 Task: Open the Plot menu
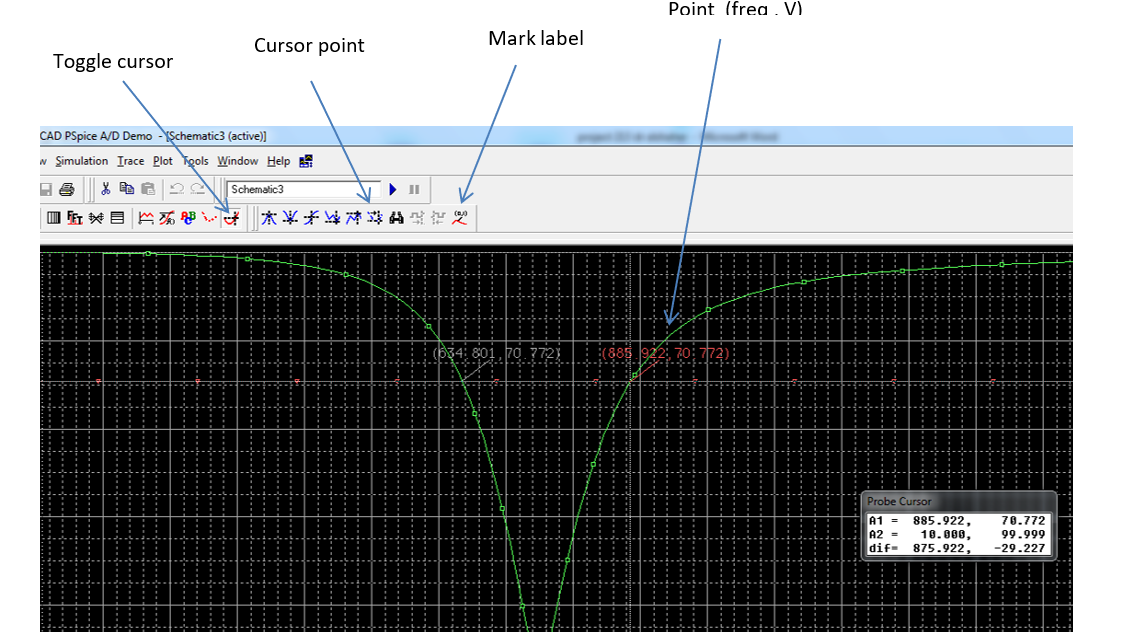(x=162, y=160)
